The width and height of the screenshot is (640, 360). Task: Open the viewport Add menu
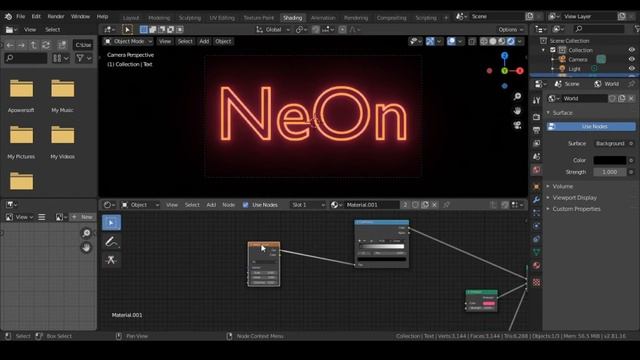[x=204, y=41]
